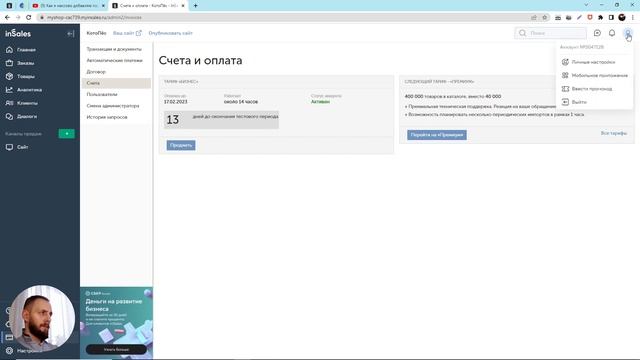Click the 13 days remaining counter
640x360 pixels.
[173, 120]
